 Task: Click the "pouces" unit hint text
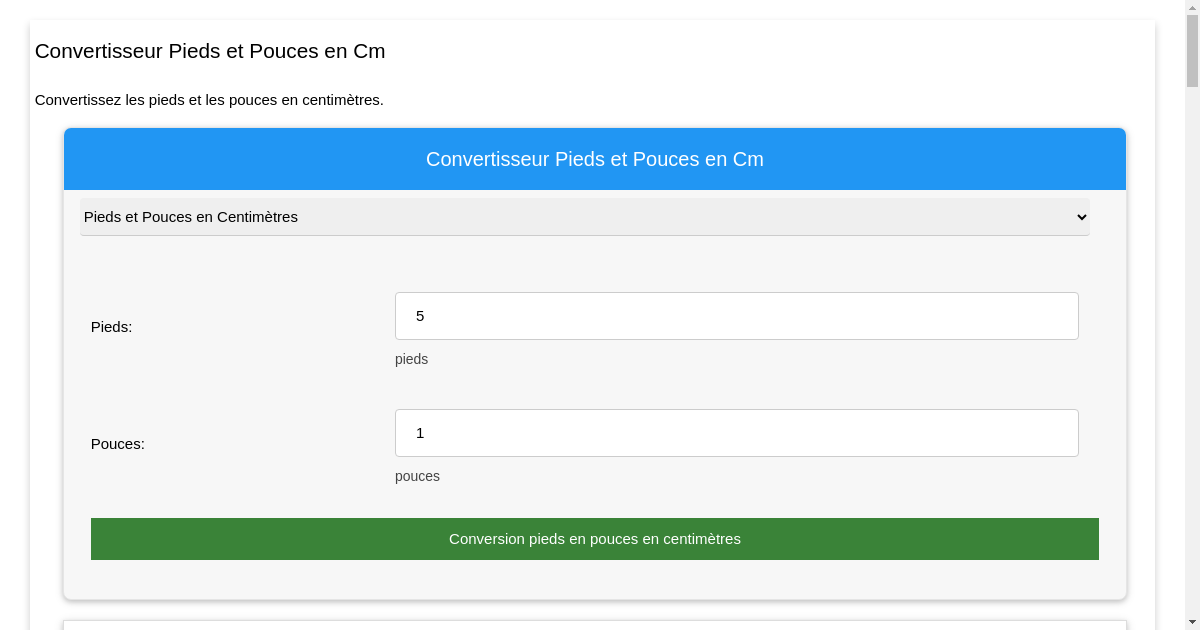[x=417, y=476]
